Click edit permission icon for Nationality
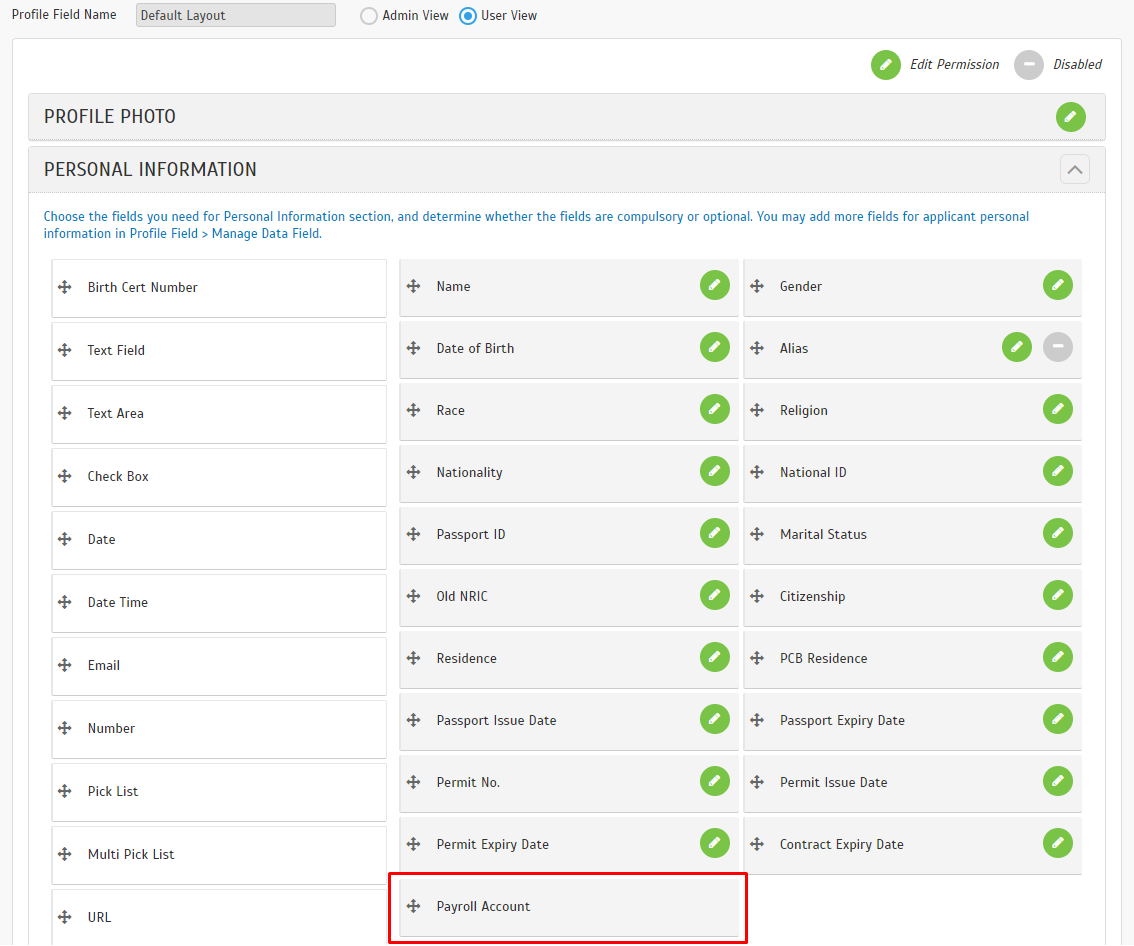This screenshot has width=1134, height=946. click(x=714, y=471)
